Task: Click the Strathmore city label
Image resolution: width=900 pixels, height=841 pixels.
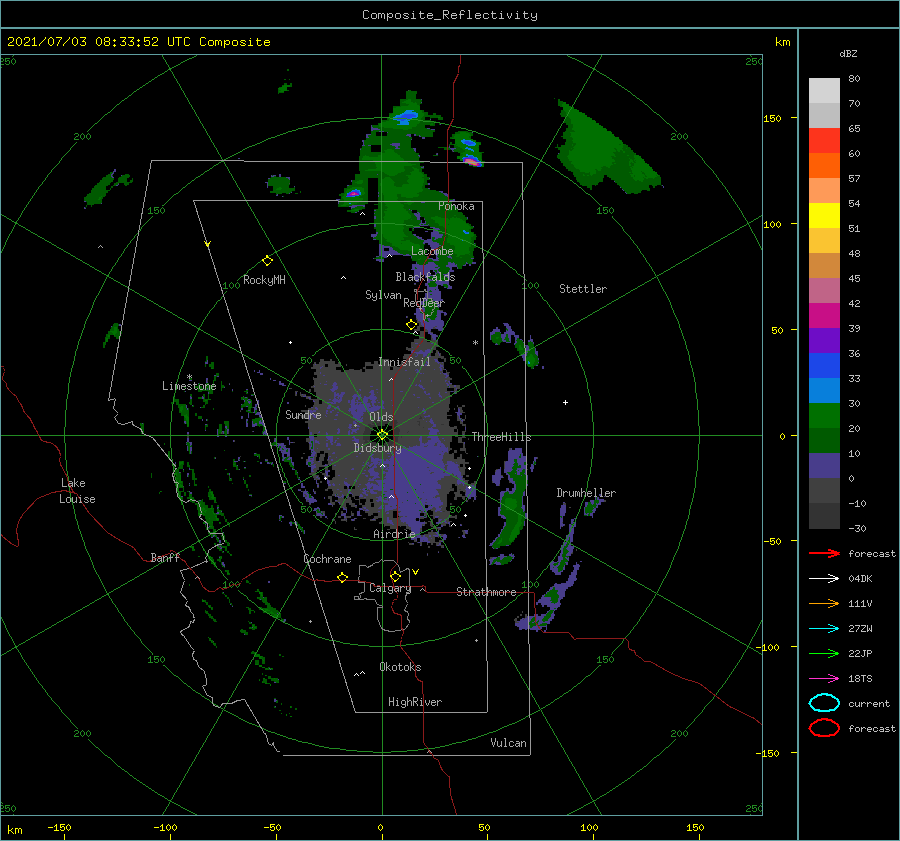Action: 486,592
